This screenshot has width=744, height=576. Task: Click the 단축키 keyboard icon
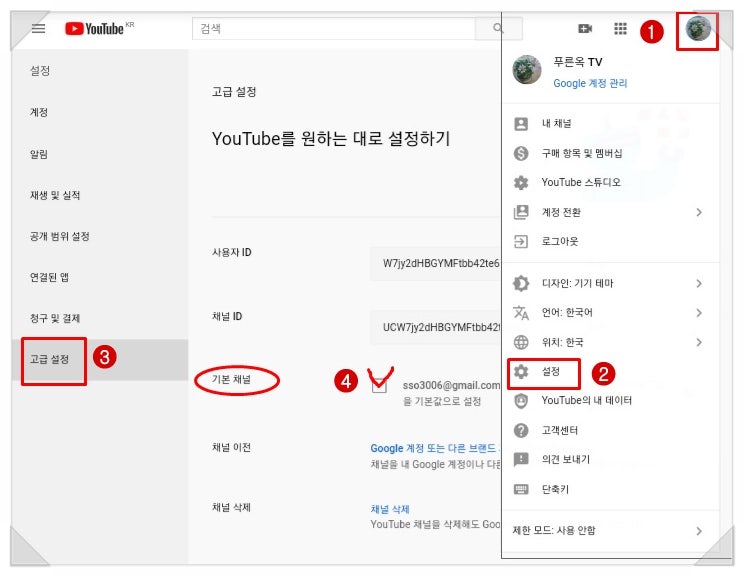point(521,489)
